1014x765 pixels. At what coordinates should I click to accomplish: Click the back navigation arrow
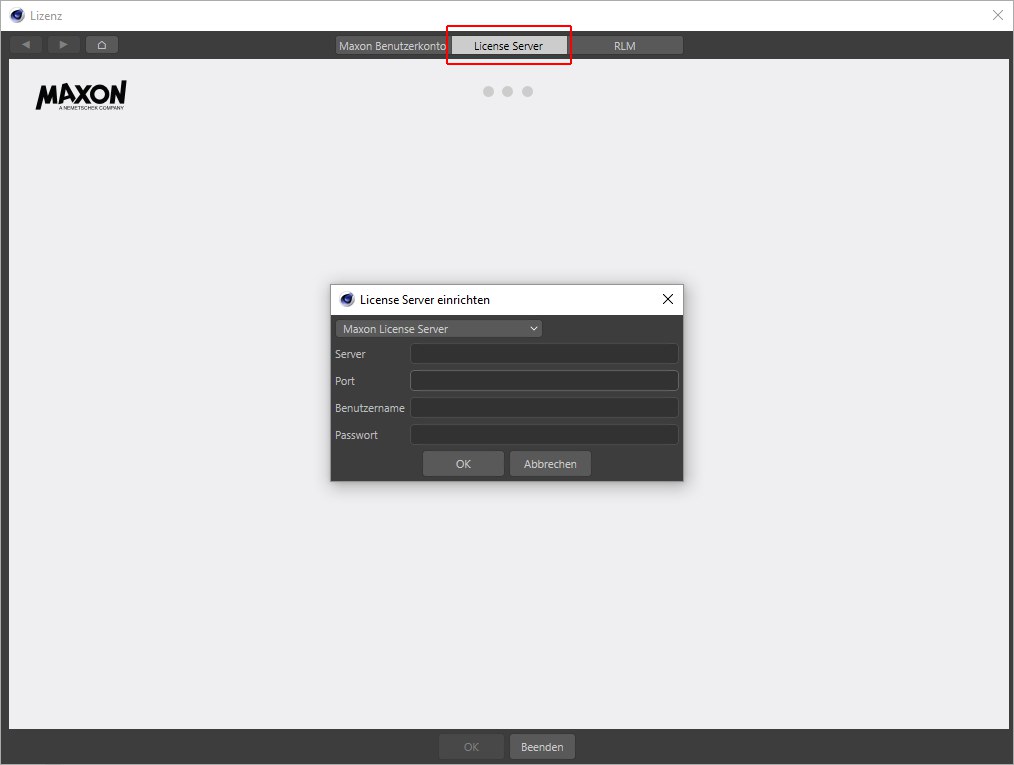coord(26,45)
